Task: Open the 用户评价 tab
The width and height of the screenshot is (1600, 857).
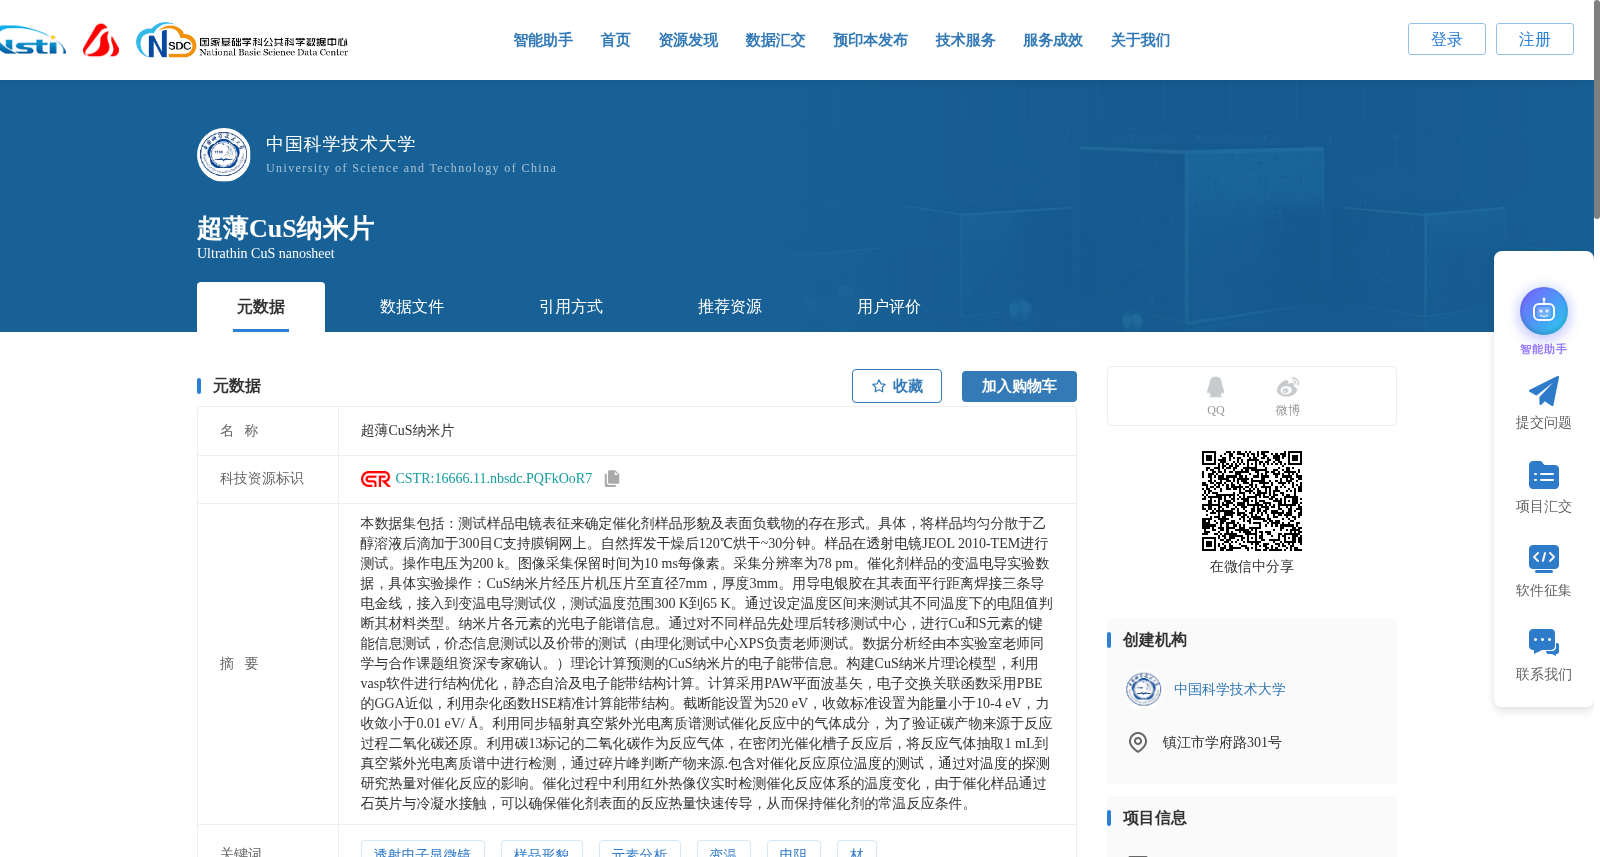Action: (889, 307)
